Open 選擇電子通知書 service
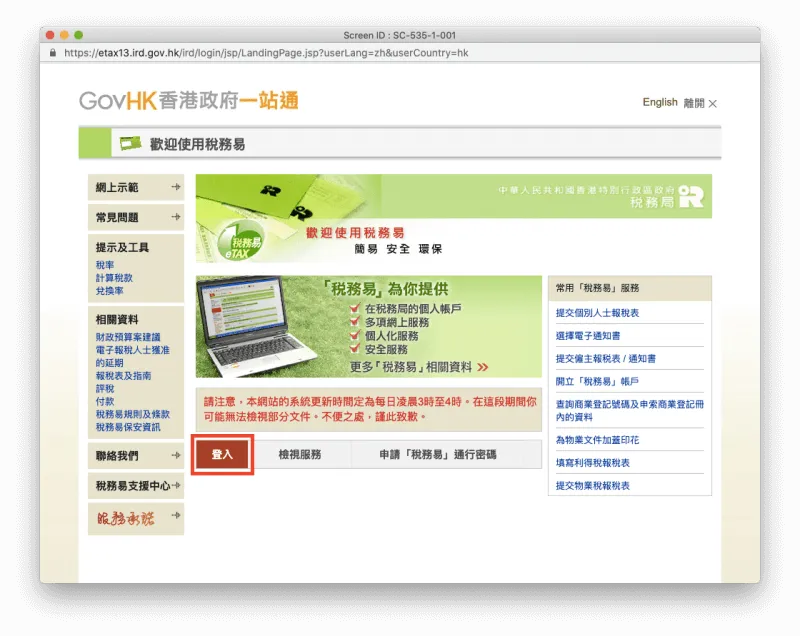Viewport: 800px width, 636px height. click(x=588, y=336)
